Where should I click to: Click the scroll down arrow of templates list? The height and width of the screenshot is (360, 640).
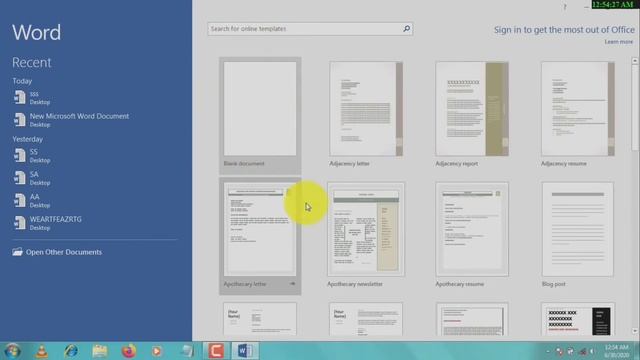pos(635,331)
